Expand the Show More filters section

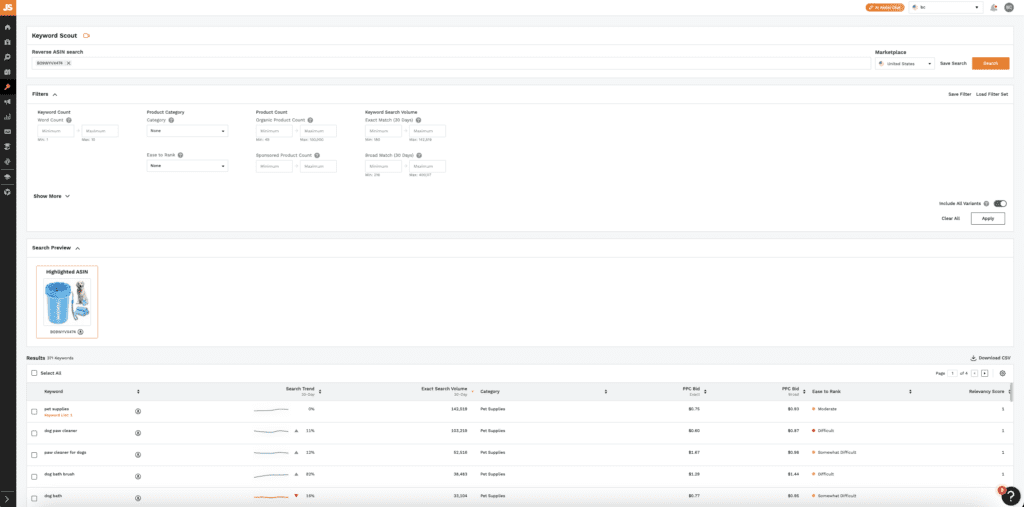point(51,196)
